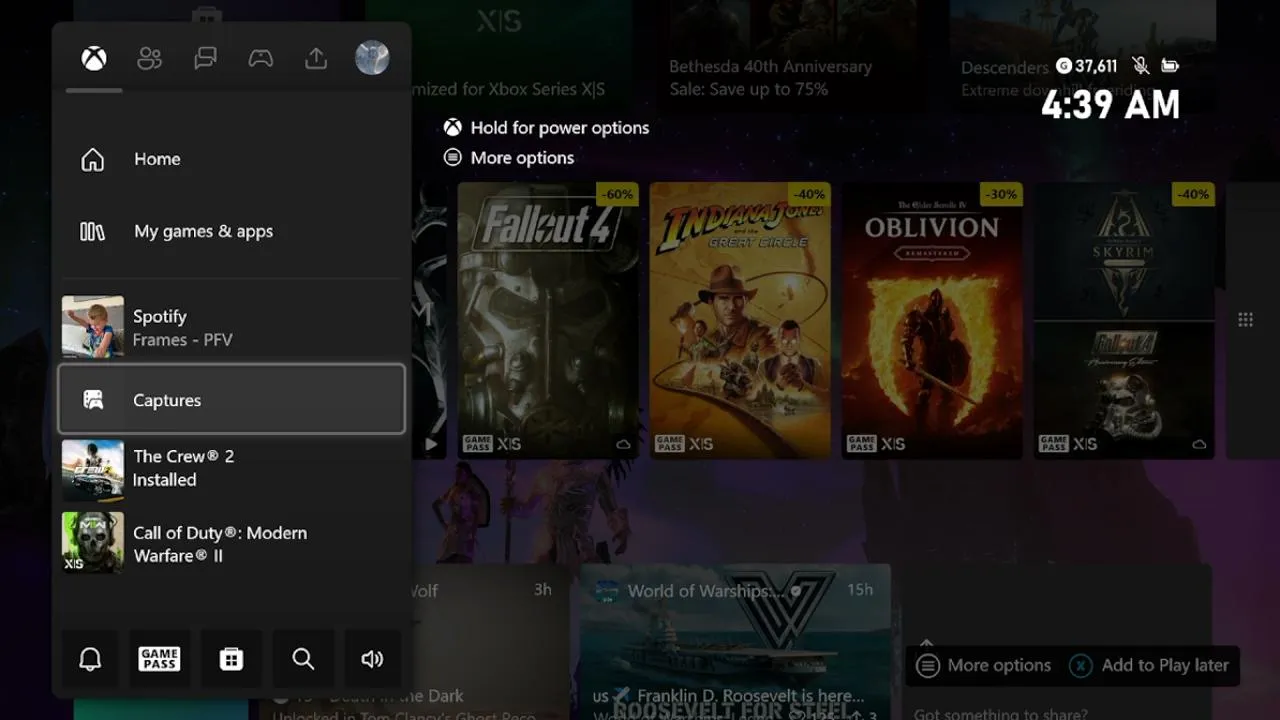Open the search icon
This screenshot has height=720, width=1280.
(303, 659)
